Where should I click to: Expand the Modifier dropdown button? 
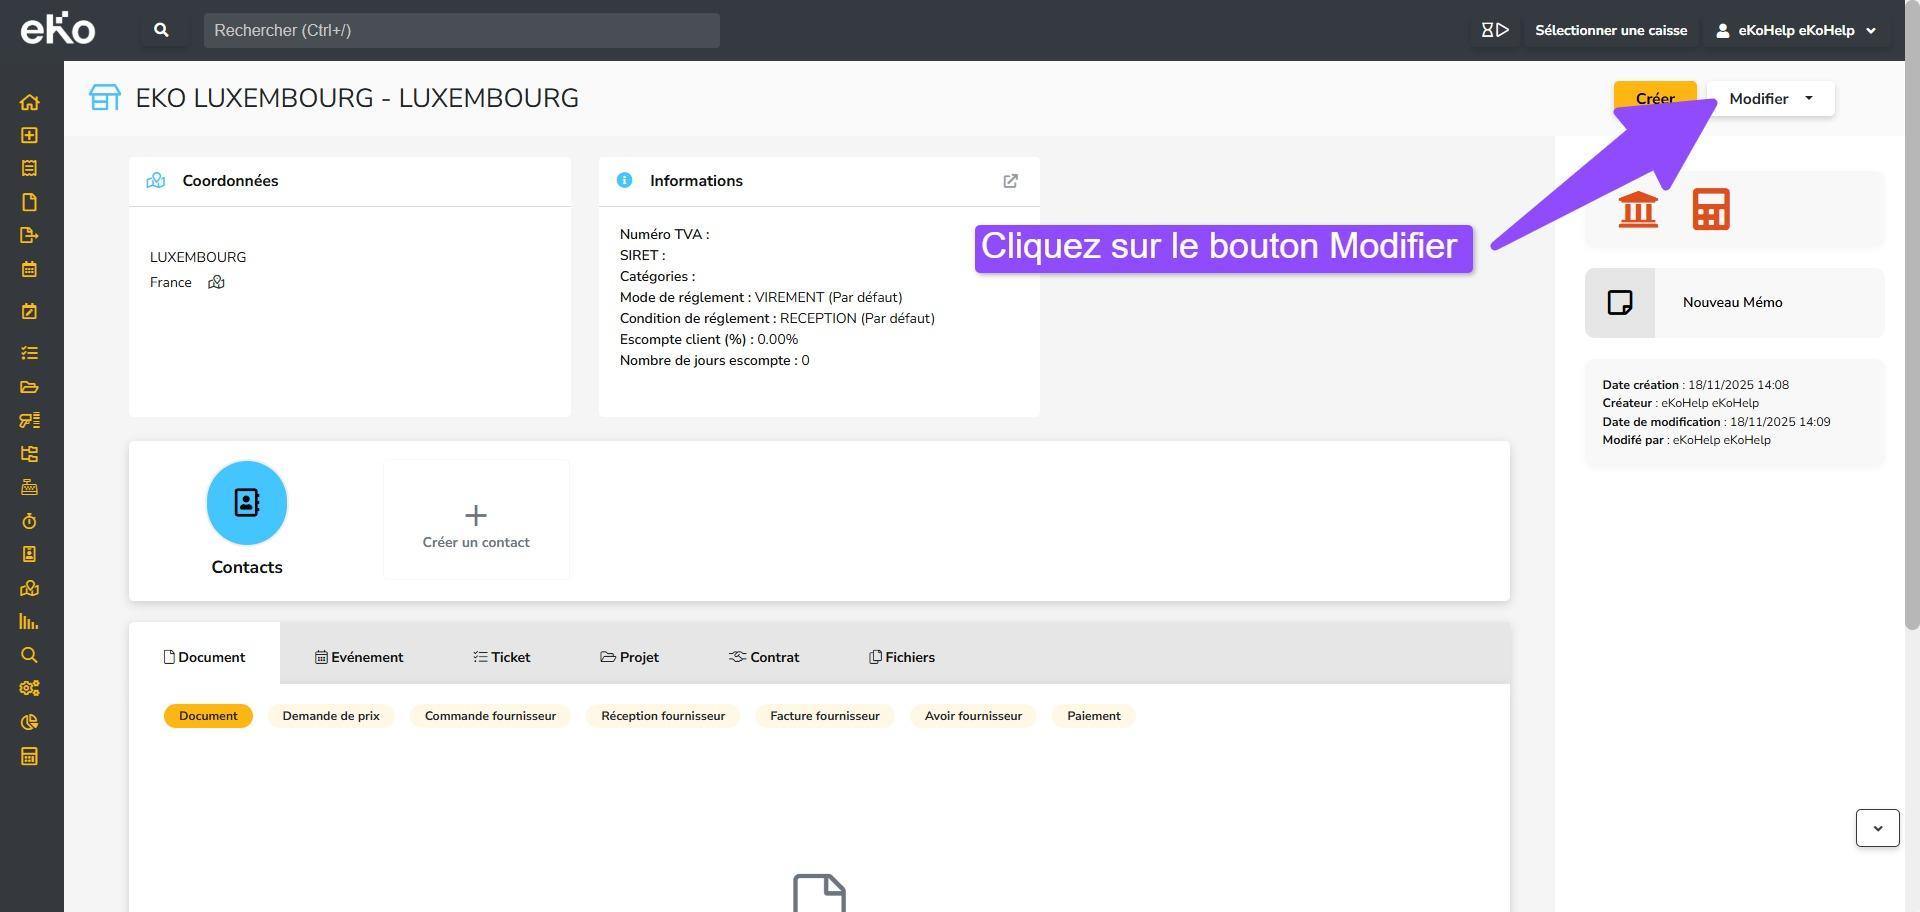point(1770,99)
